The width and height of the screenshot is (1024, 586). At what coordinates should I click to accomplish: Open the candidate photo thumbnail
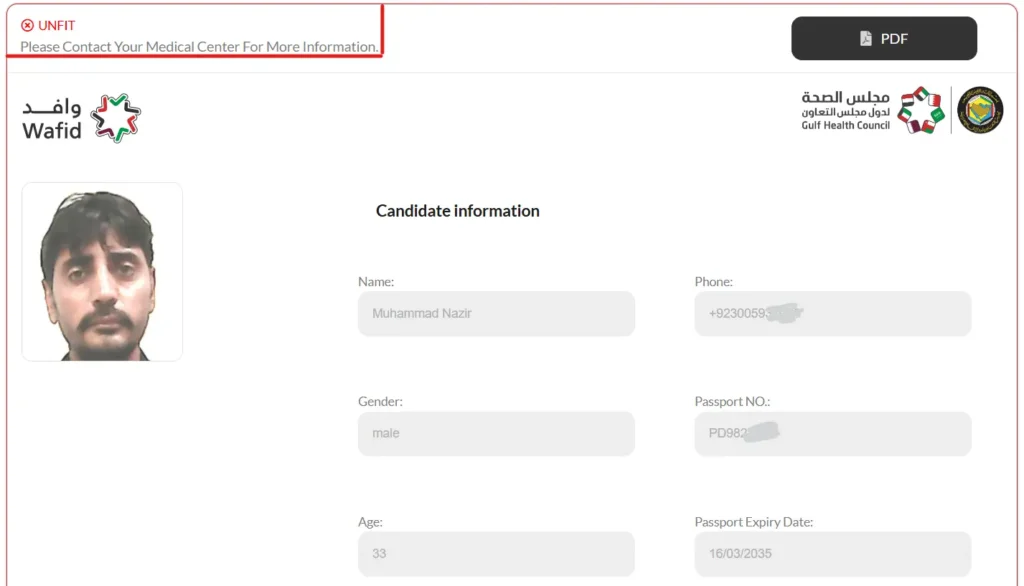[102, 271]
